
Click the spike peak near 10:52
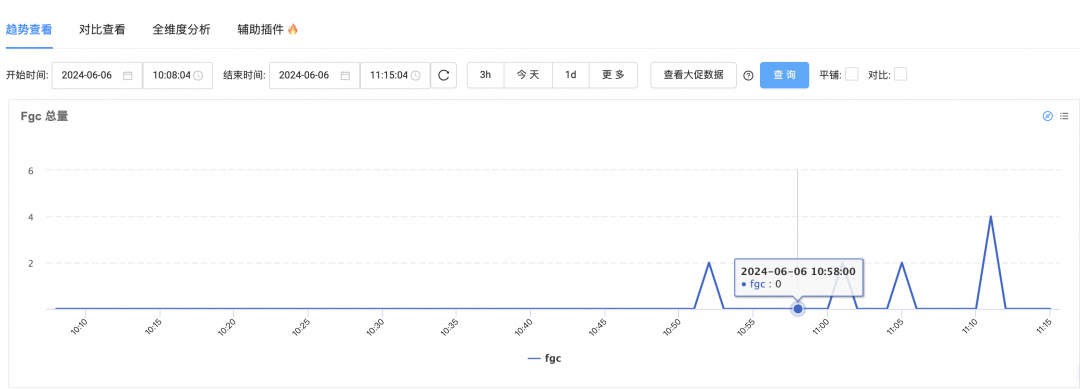coord(709,262)
